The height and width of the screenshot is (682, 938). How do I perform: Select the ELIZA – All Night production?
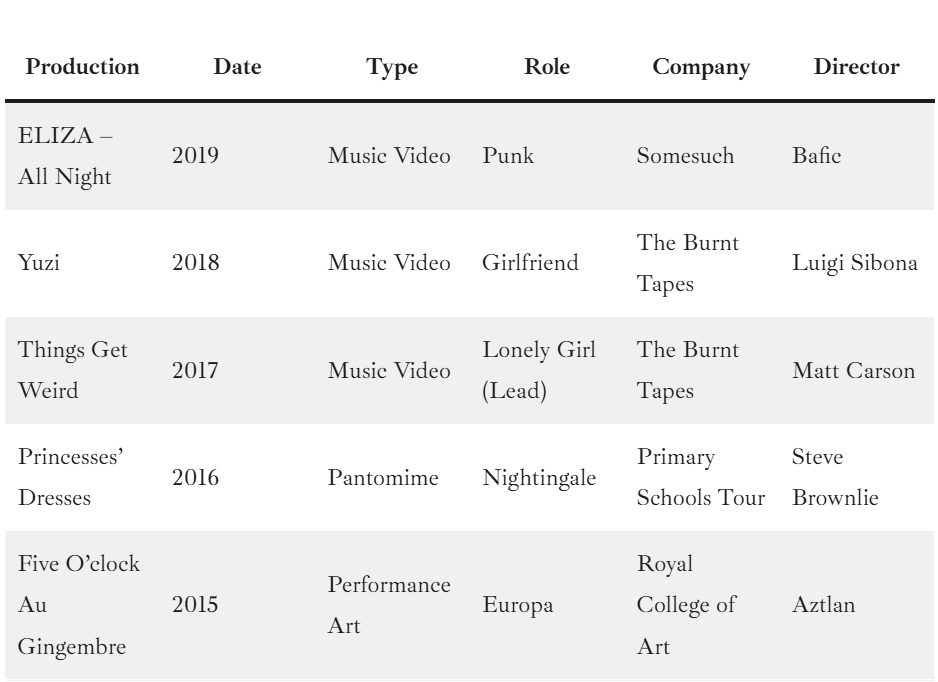(61, 157)
